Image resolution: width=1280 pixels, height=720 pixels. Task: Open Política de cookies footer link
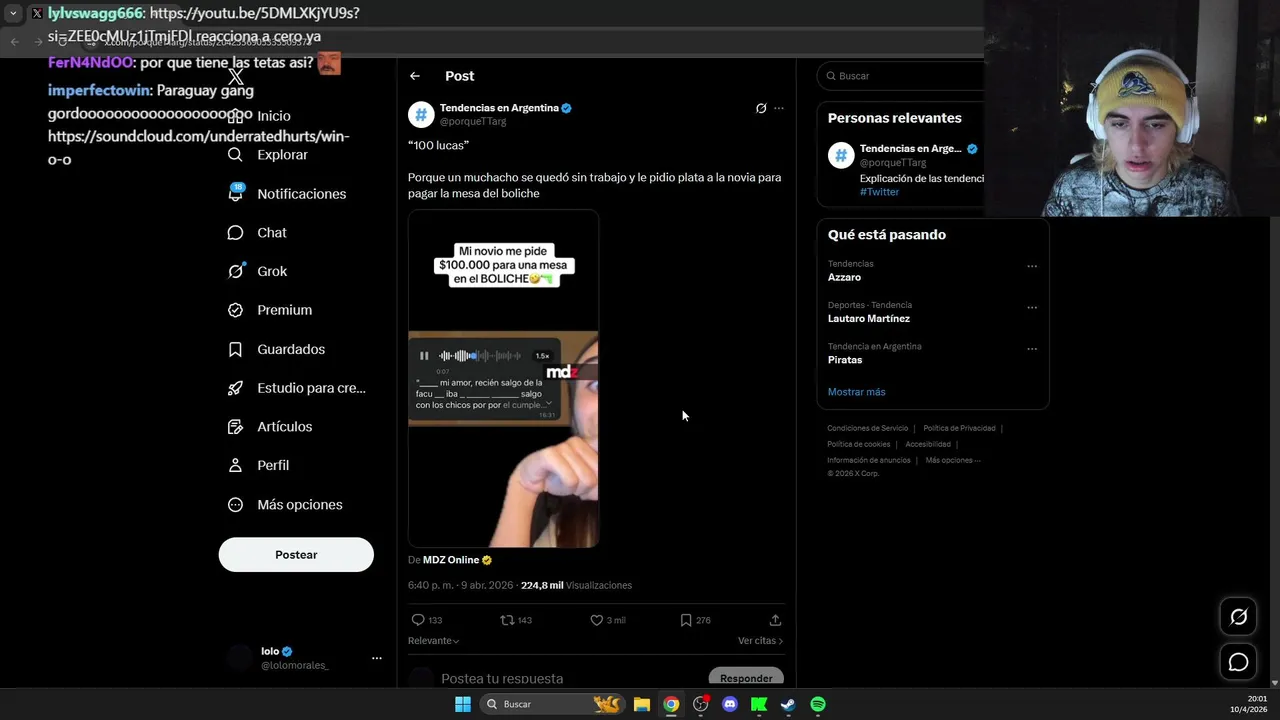point(859,444)
